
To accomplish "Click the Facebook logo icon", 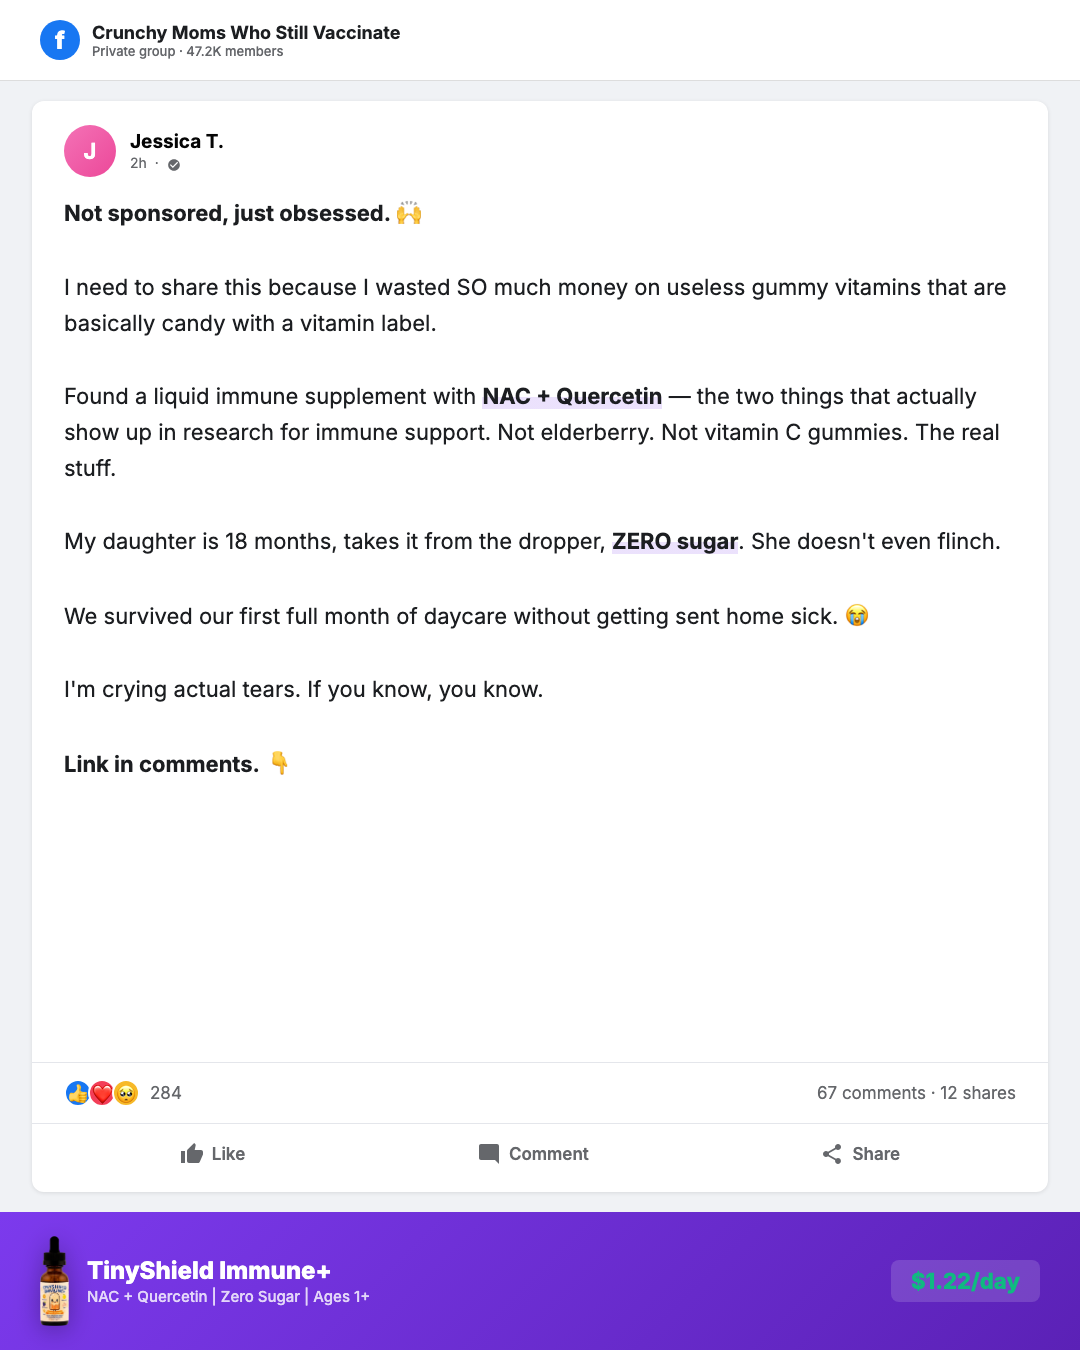I will pos(60,40).
